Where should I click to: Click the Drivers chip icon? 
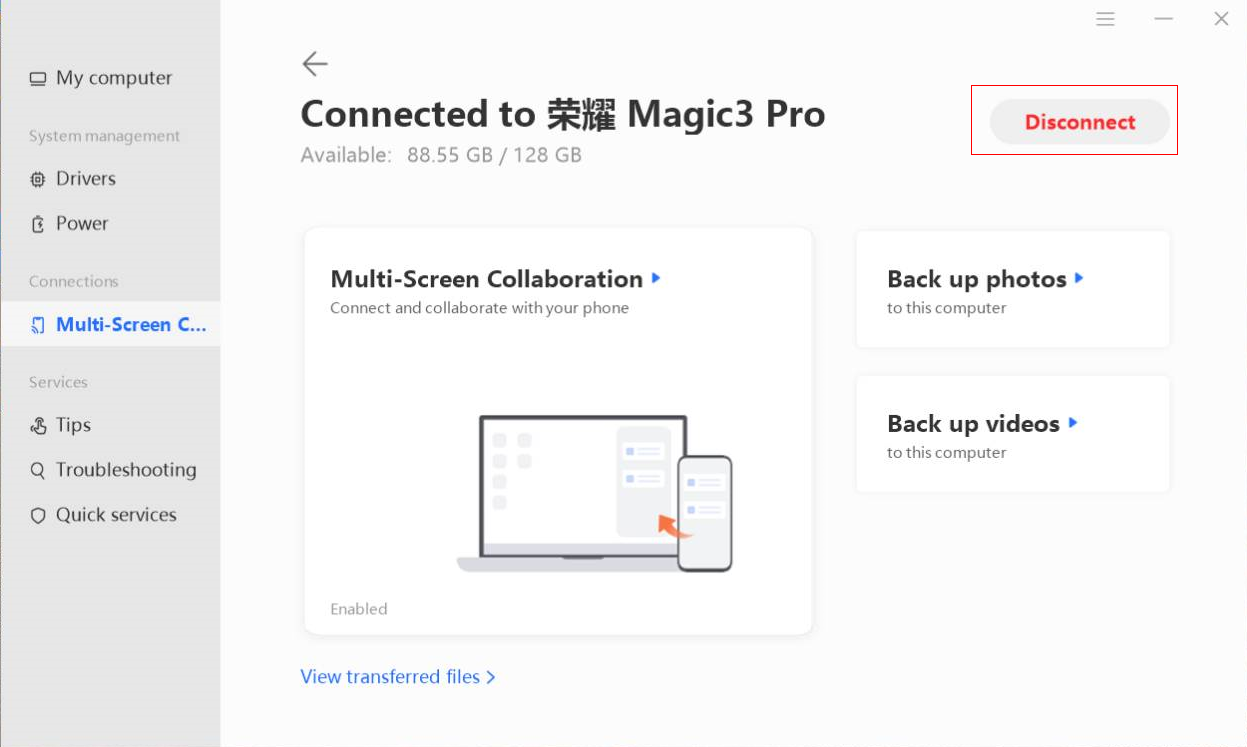[x=38, y=180]
